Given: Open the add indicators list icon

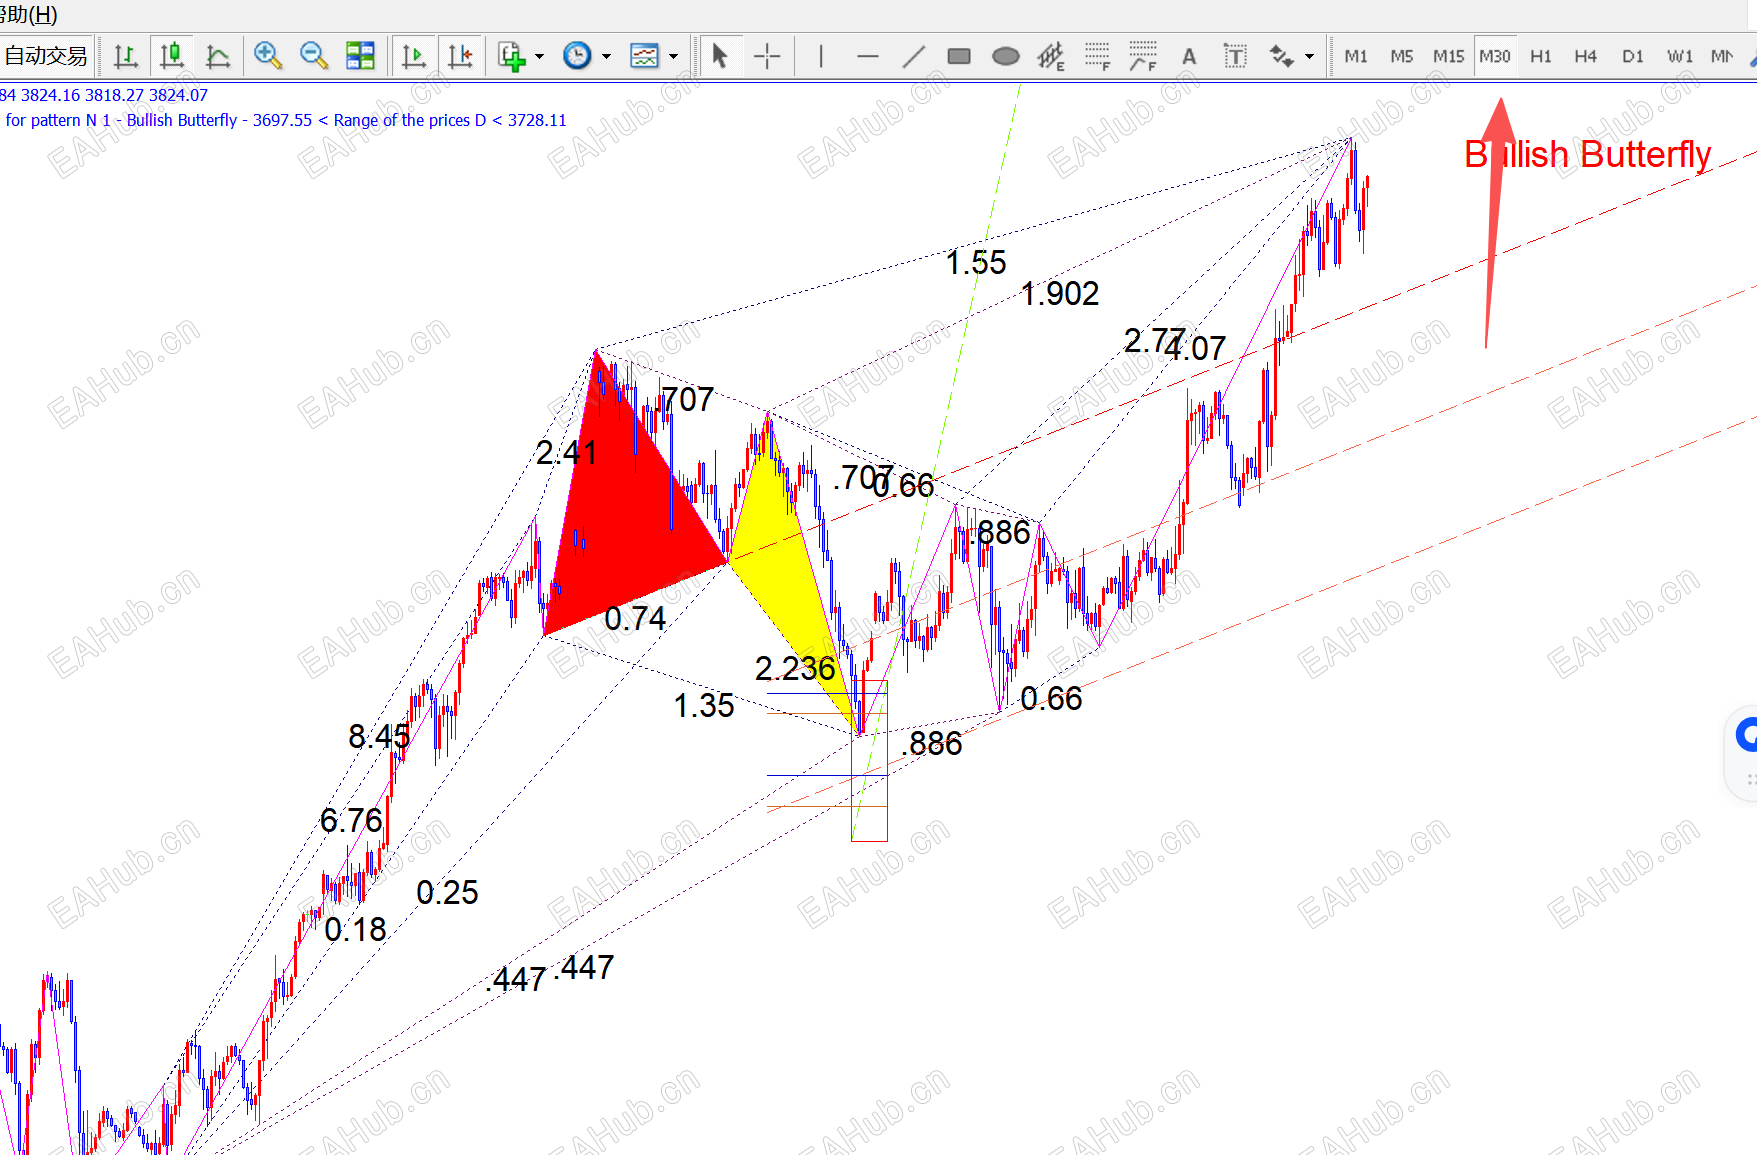Looking at the screenshot, I should (x=512, y=56).
